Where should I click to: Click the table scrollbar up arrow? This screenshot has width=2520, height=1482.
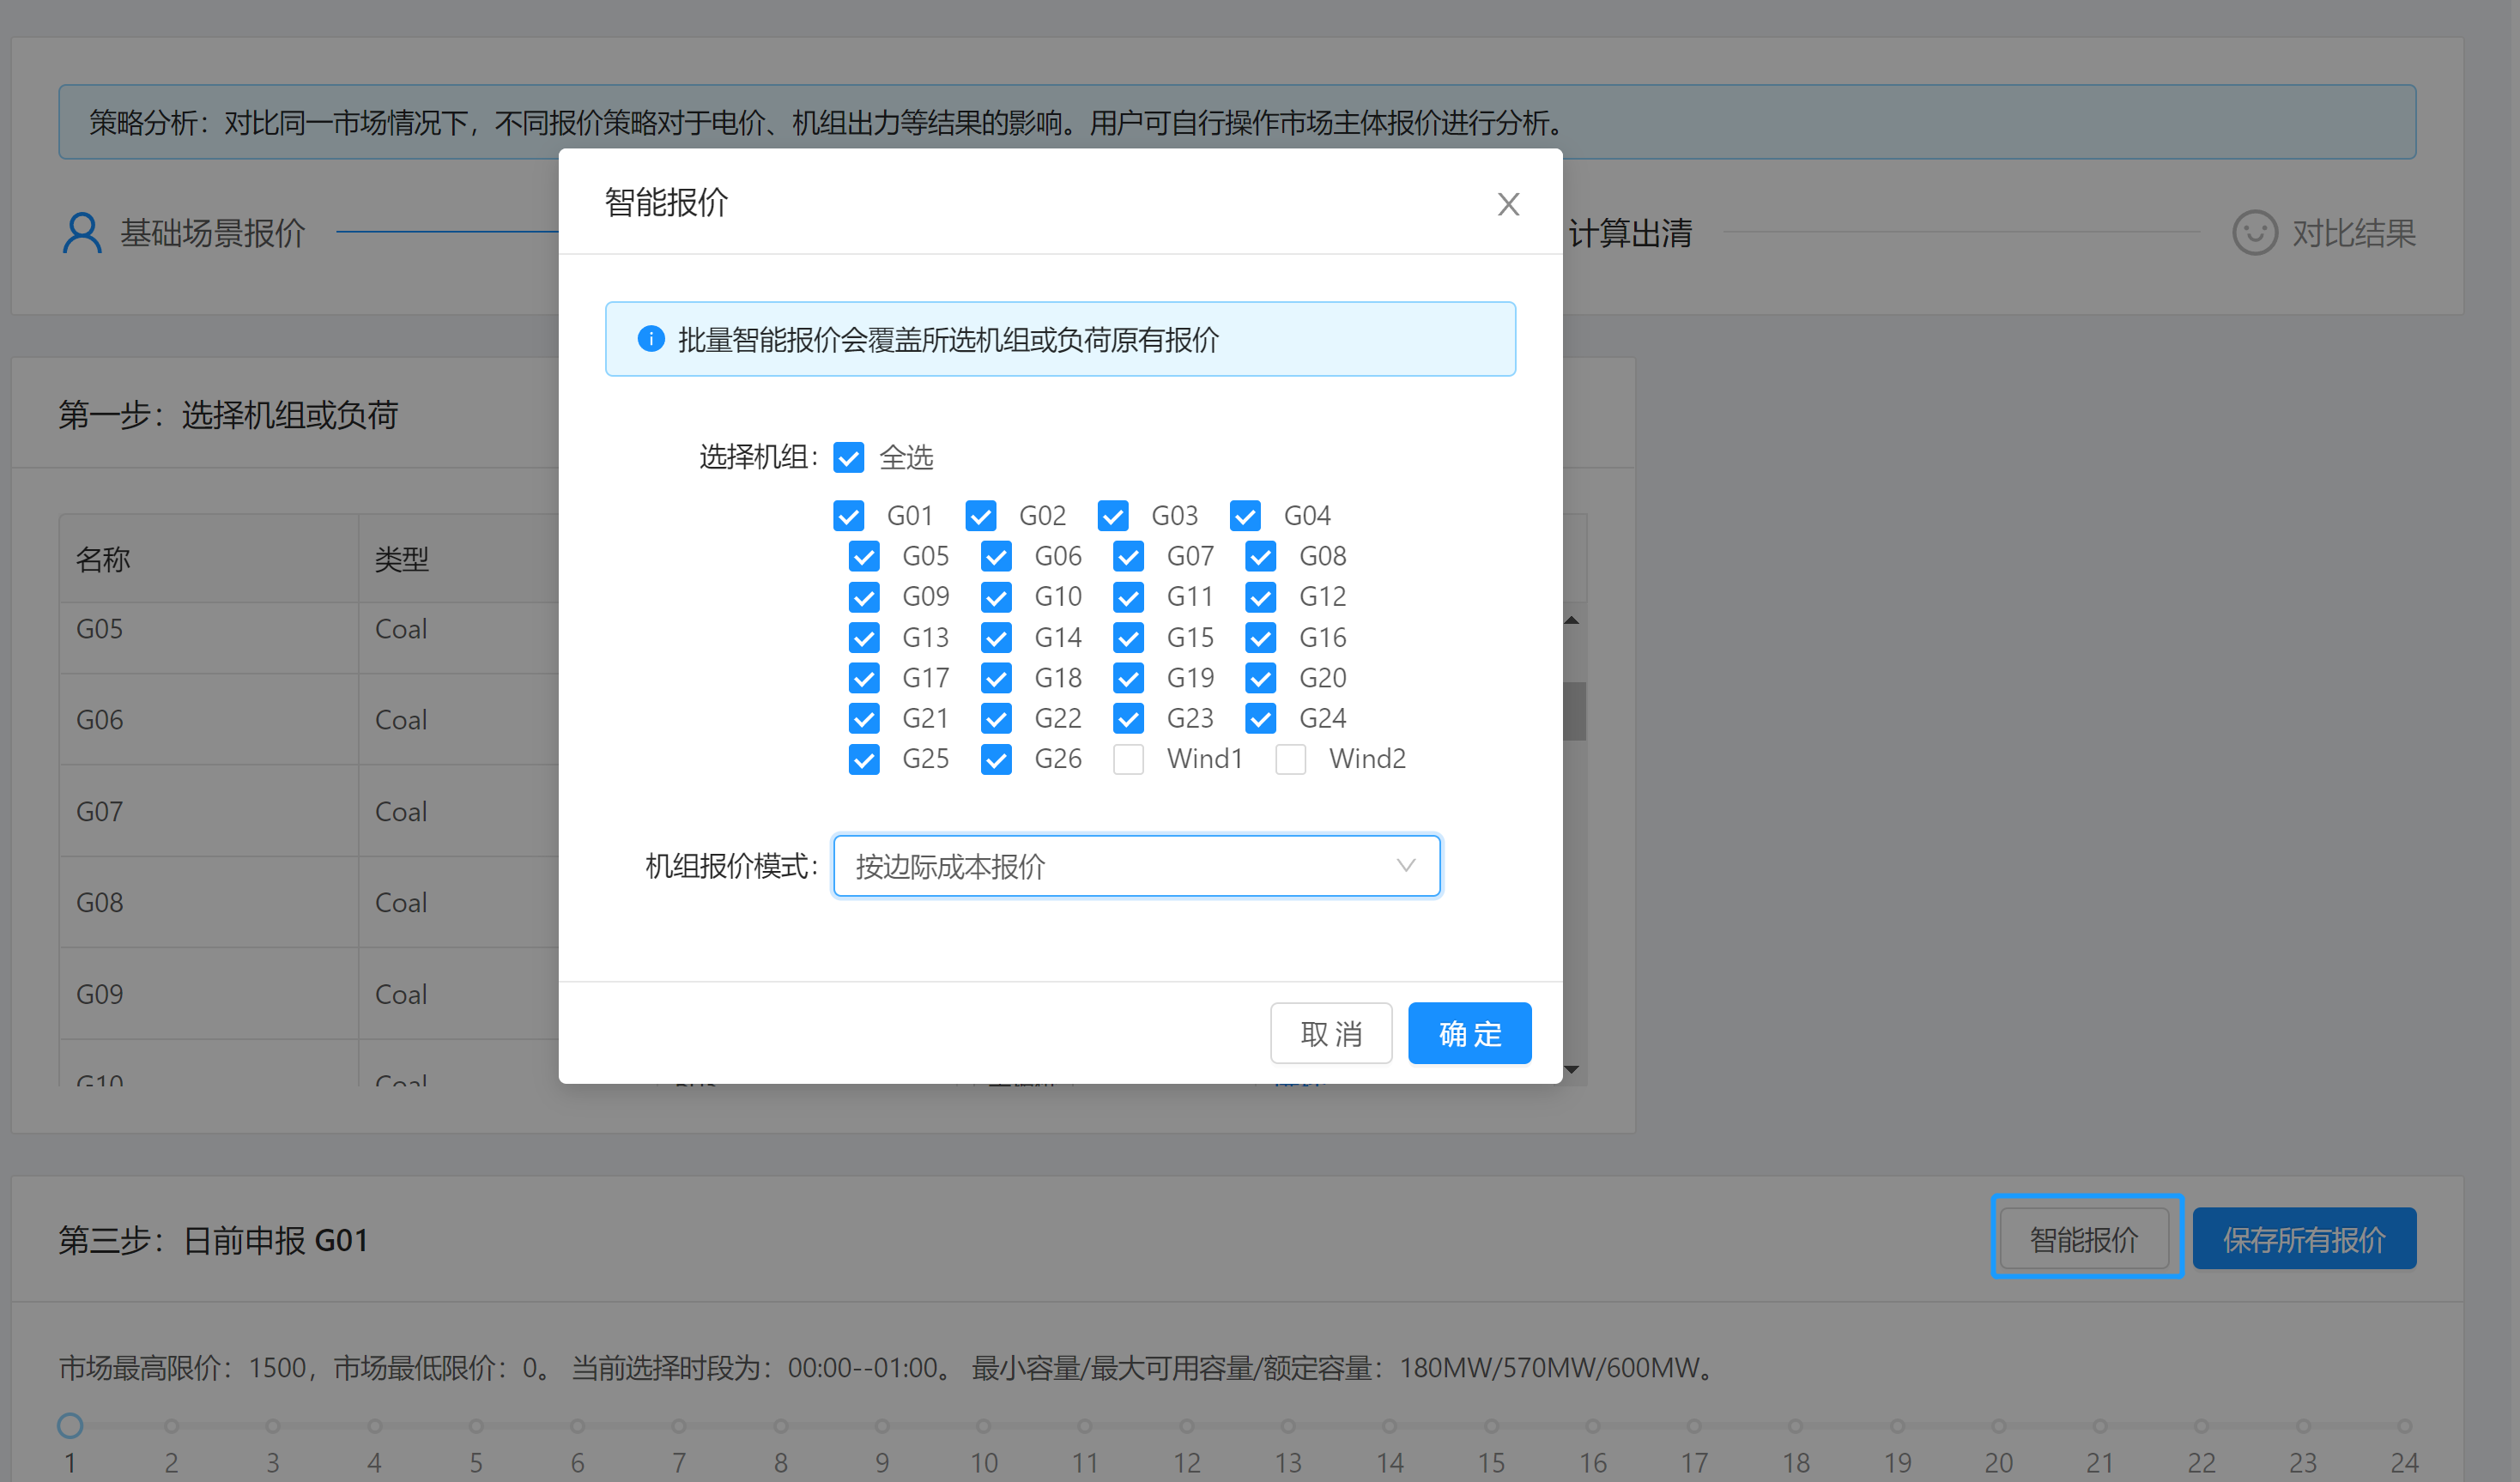(1572, 621)
